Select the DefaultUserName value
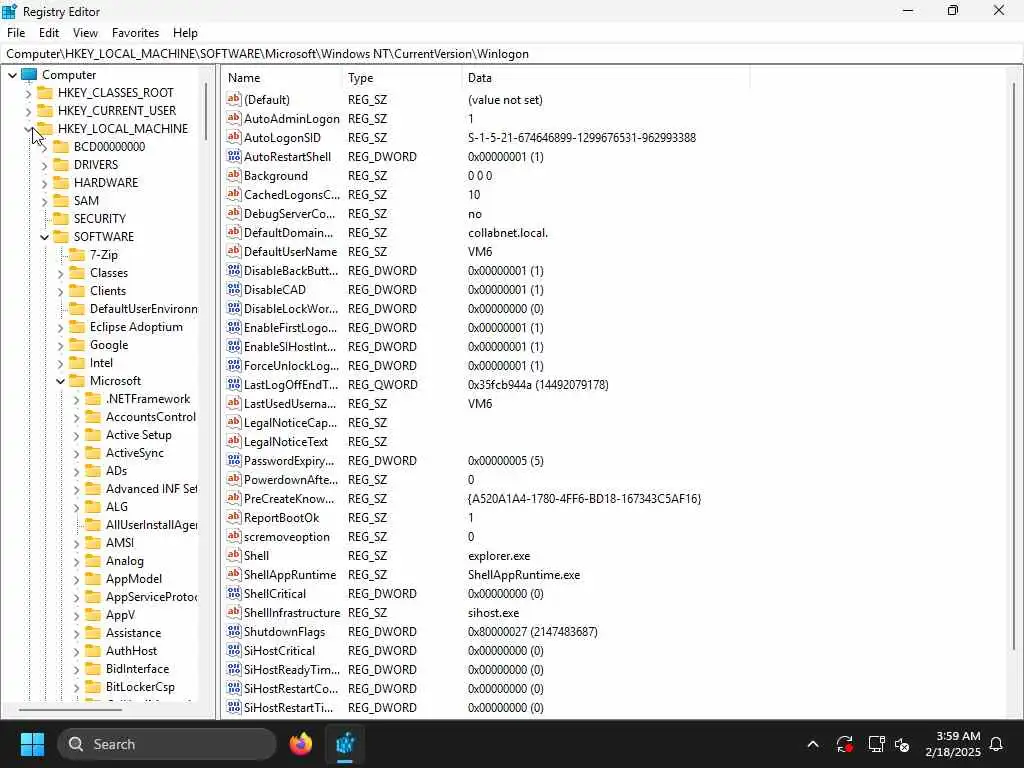This screenshot has height=768, width=1024. [x=291, y=251]
